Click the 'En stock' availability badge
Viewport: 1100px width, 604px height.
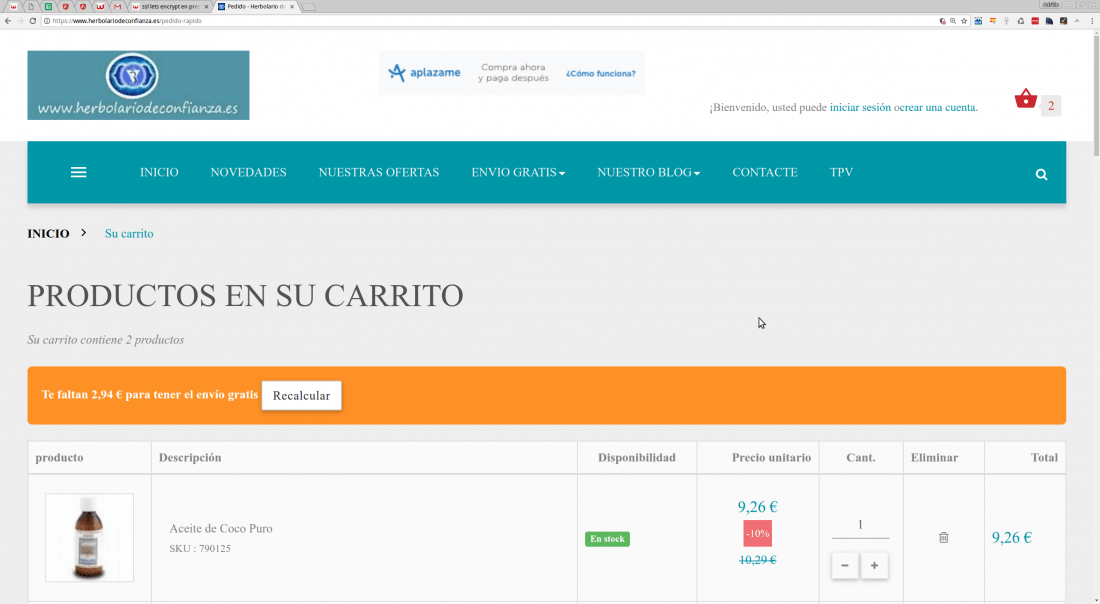(x=608, y=539)
